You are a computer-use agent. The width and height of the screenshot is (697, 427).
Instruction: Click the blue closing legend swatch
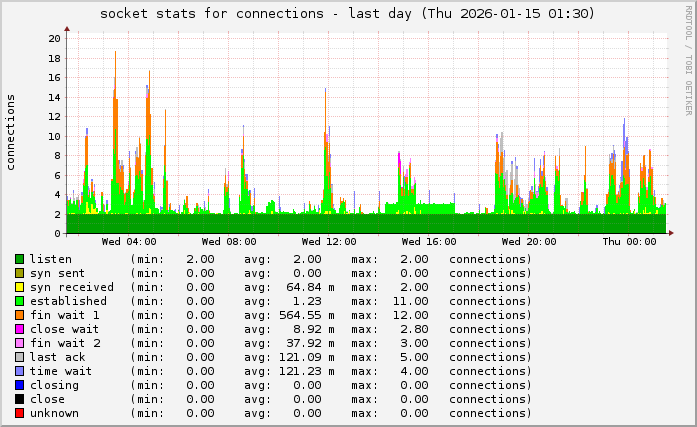coord(19,385)
